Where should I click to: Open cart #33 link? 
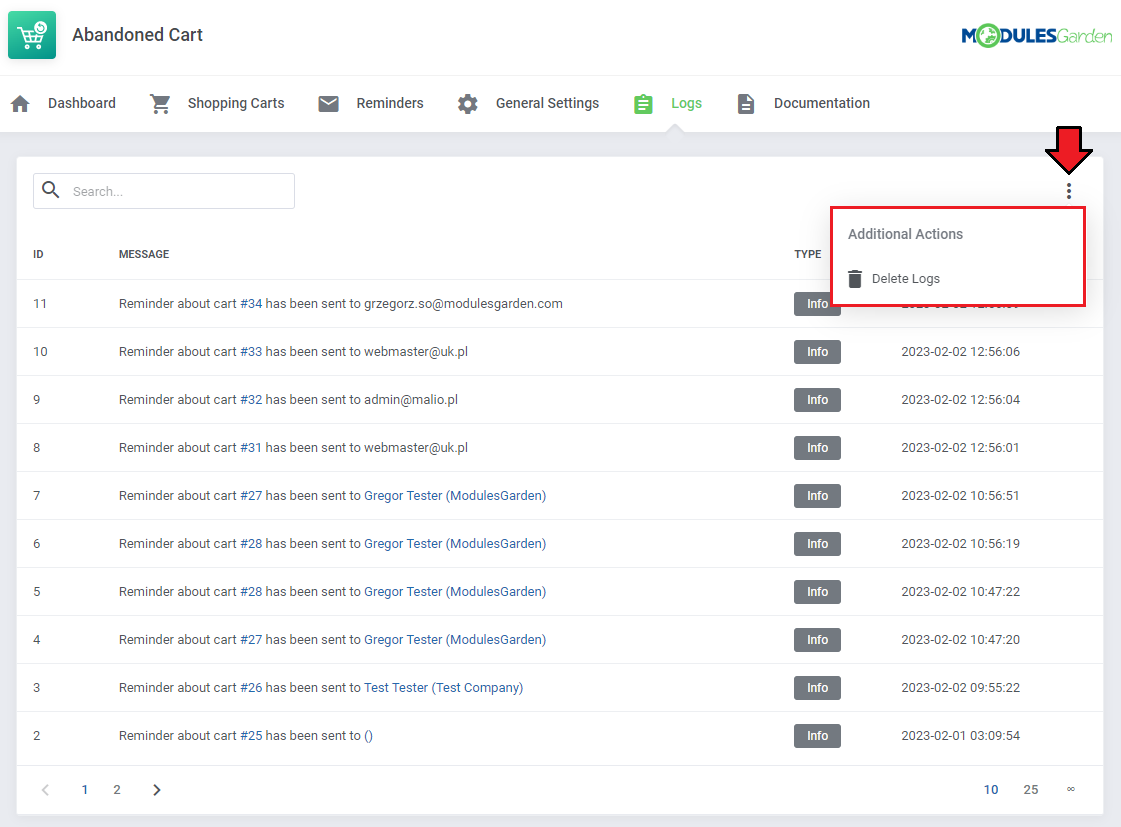tap(251, 352)
